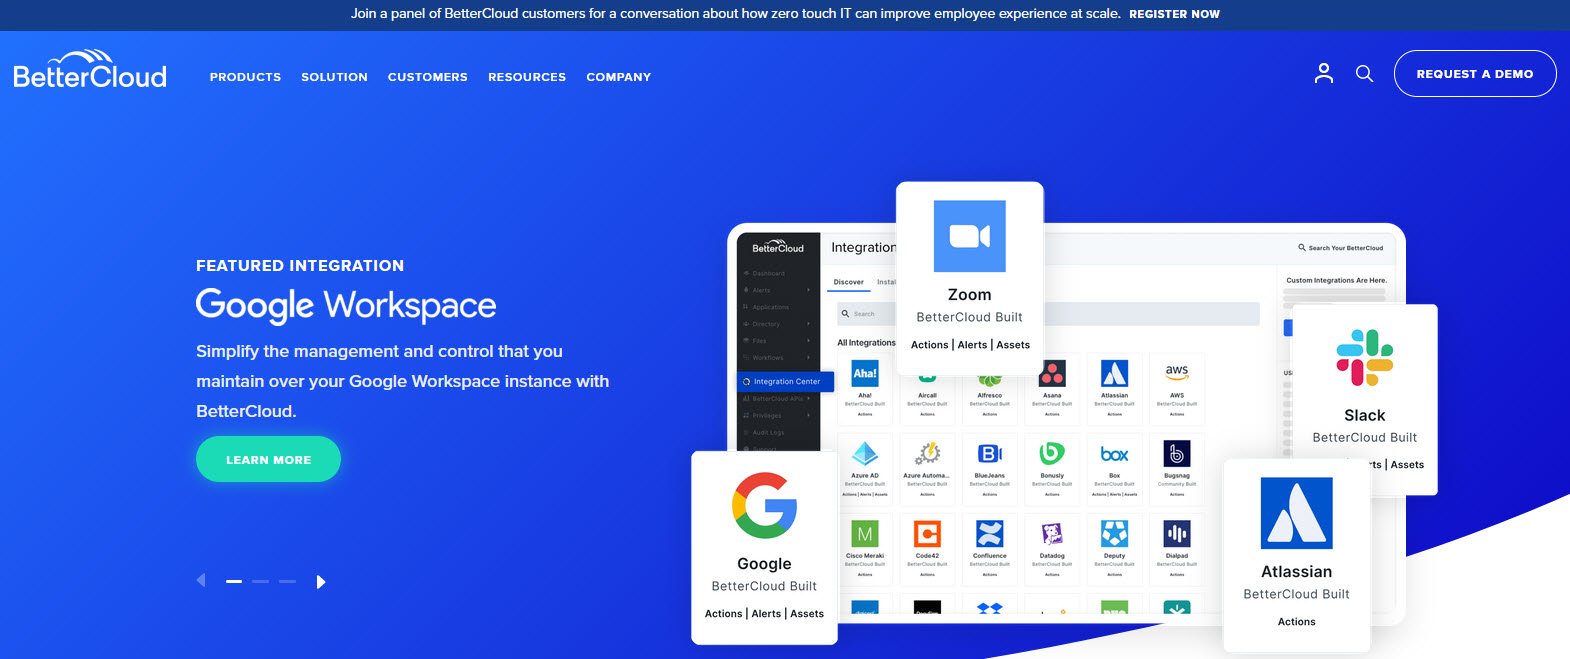Image resolution: width=1570 pixels, height=659 pixels.
Task: Click the Register Now banner link
Action: pos(1174,14)
